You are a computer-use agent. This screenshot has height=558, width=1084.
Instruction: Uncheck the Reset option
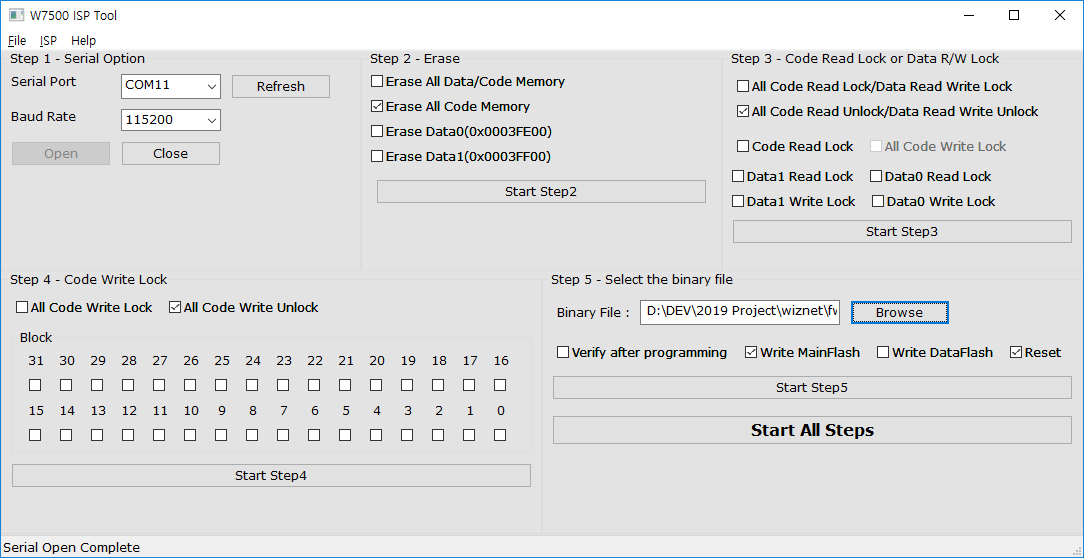pyautogui.click(x=1016, y=353)
